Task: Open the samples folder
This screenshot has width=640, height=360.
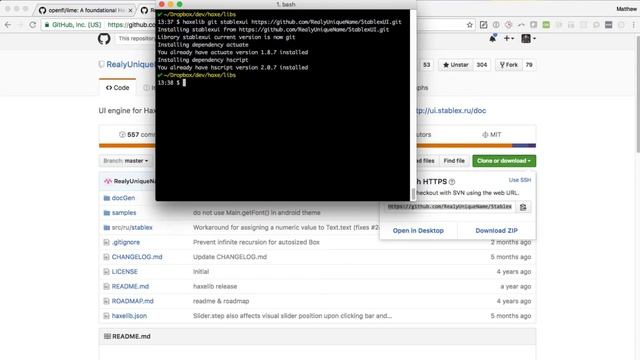Action: tap(124, 213)
